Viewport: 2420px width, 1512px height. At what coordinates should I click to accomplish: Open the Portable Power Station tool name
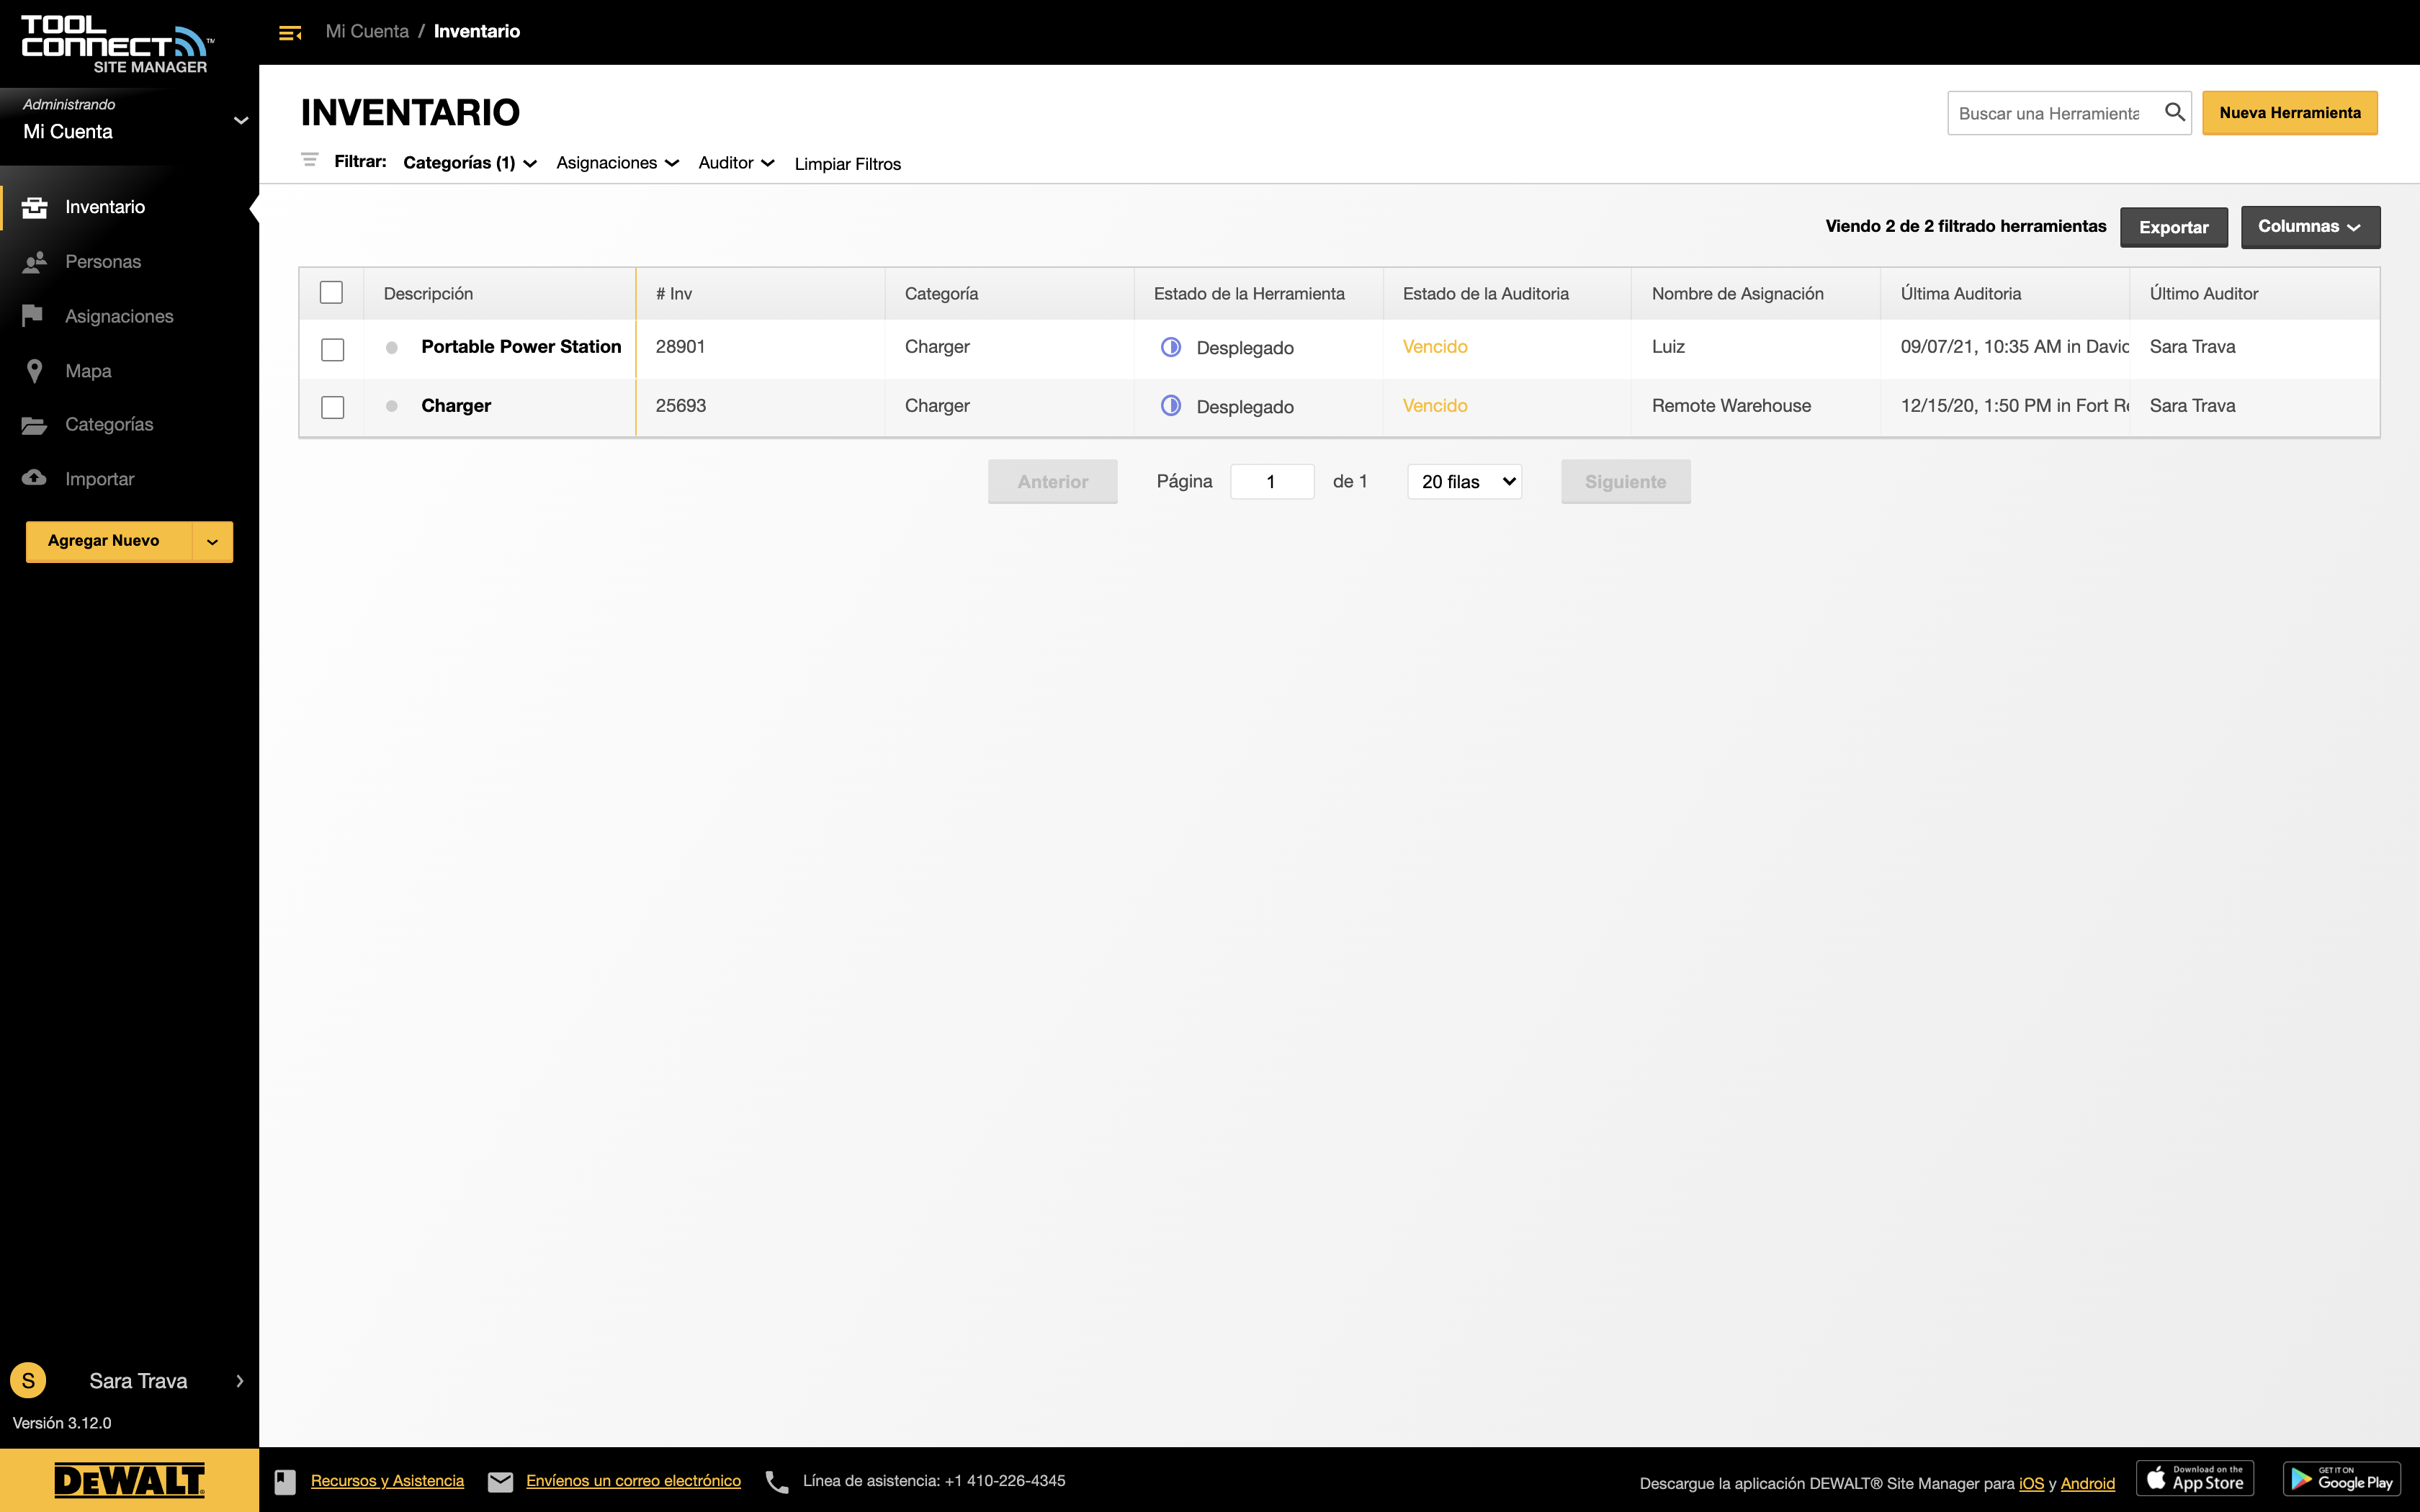521,347
